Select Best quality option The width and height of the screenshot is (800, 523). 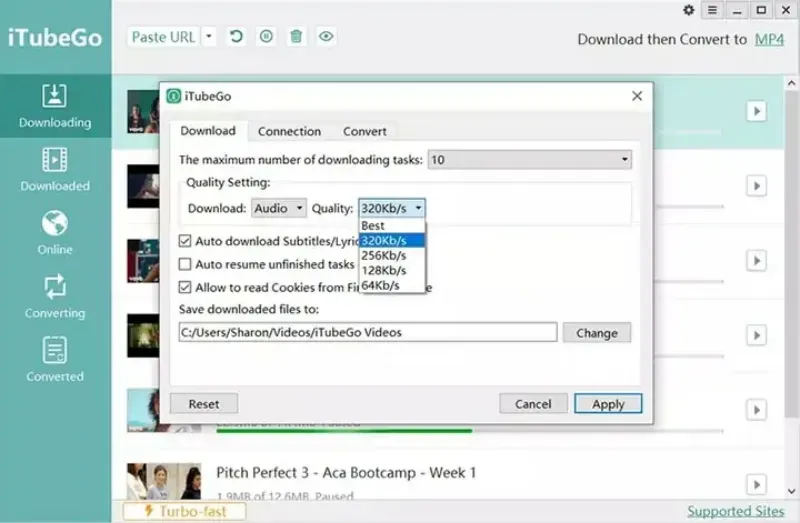coord(392,226)
